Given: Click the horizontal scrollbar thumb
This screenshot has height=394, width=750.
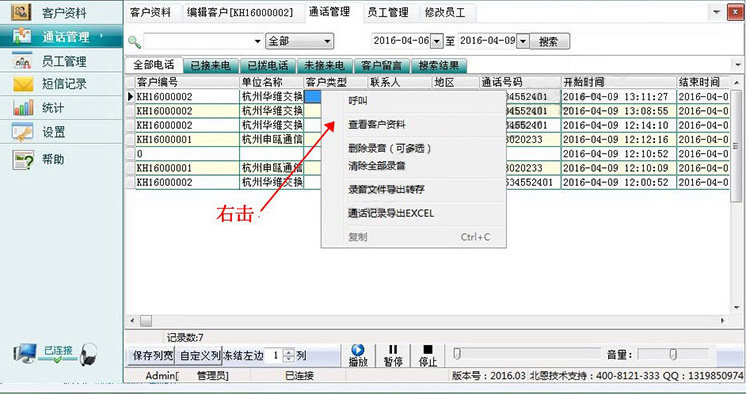Looking at the screenshot, I should (146, 320).
